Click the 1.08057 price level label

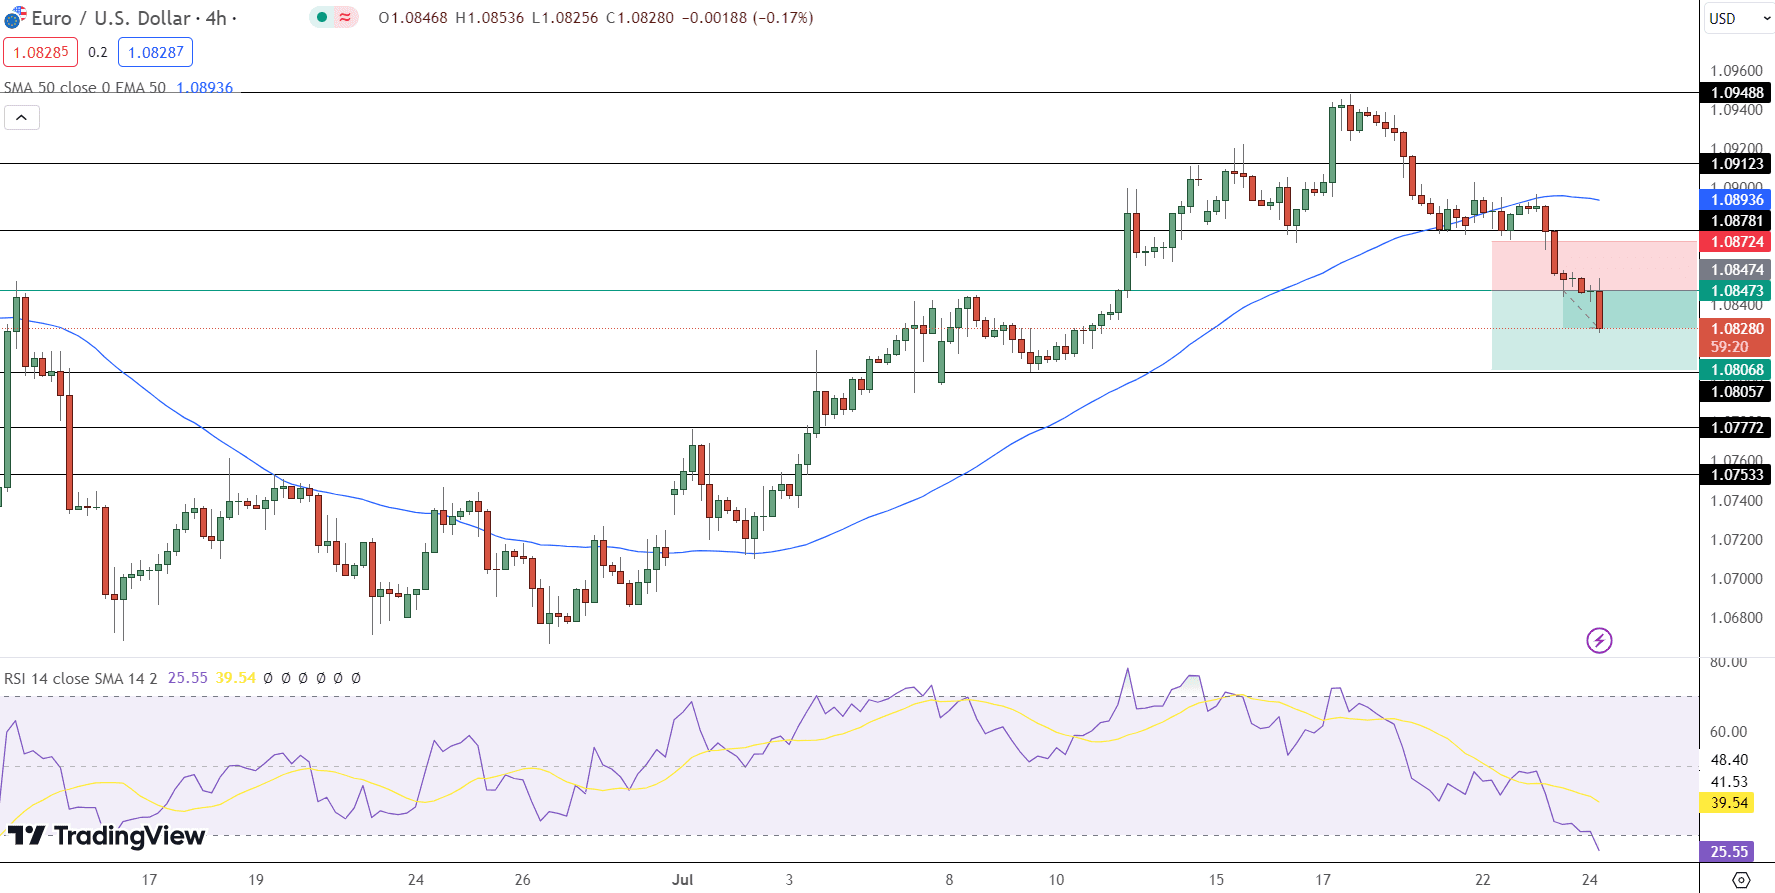[1735, 392]
